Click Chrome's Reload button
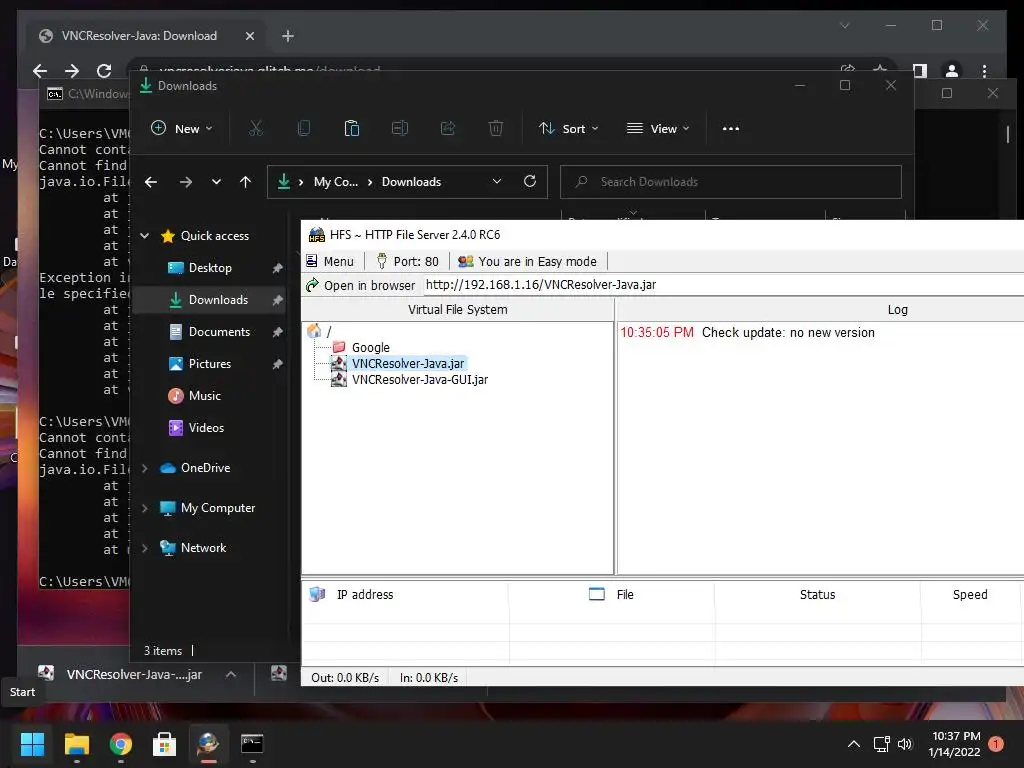The width and height of the screenshot is (1024, 768). [x=104, y=71]
